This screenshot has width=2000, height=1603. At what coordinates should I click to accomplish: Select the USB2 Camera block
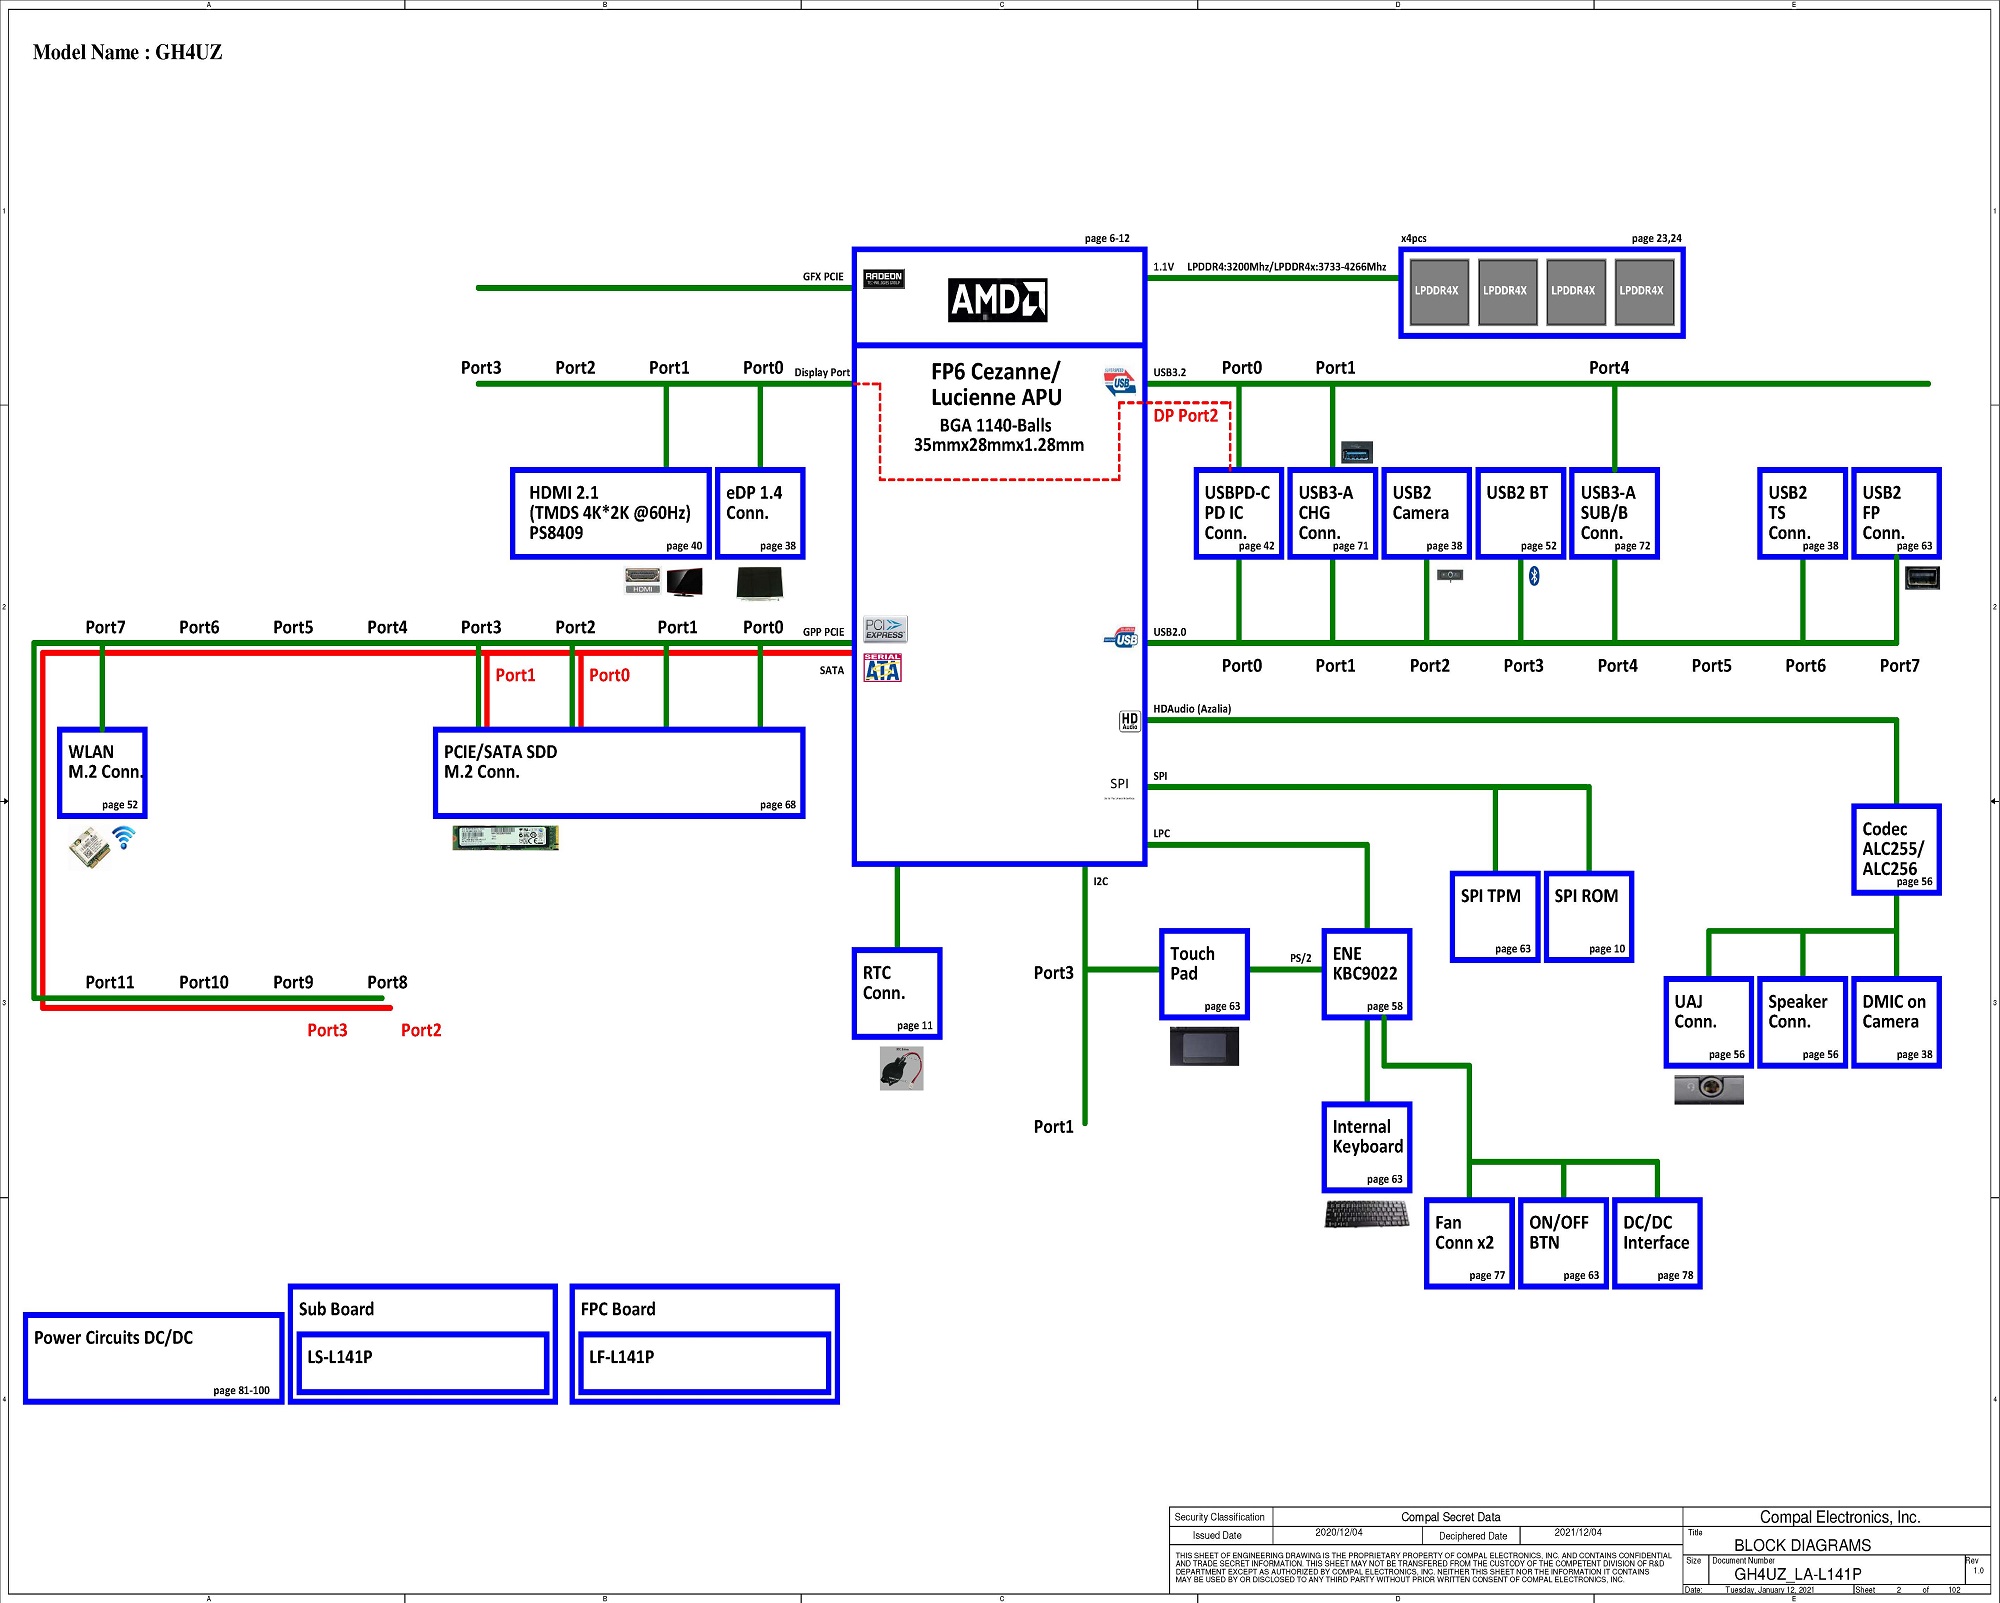[1426, 514]
